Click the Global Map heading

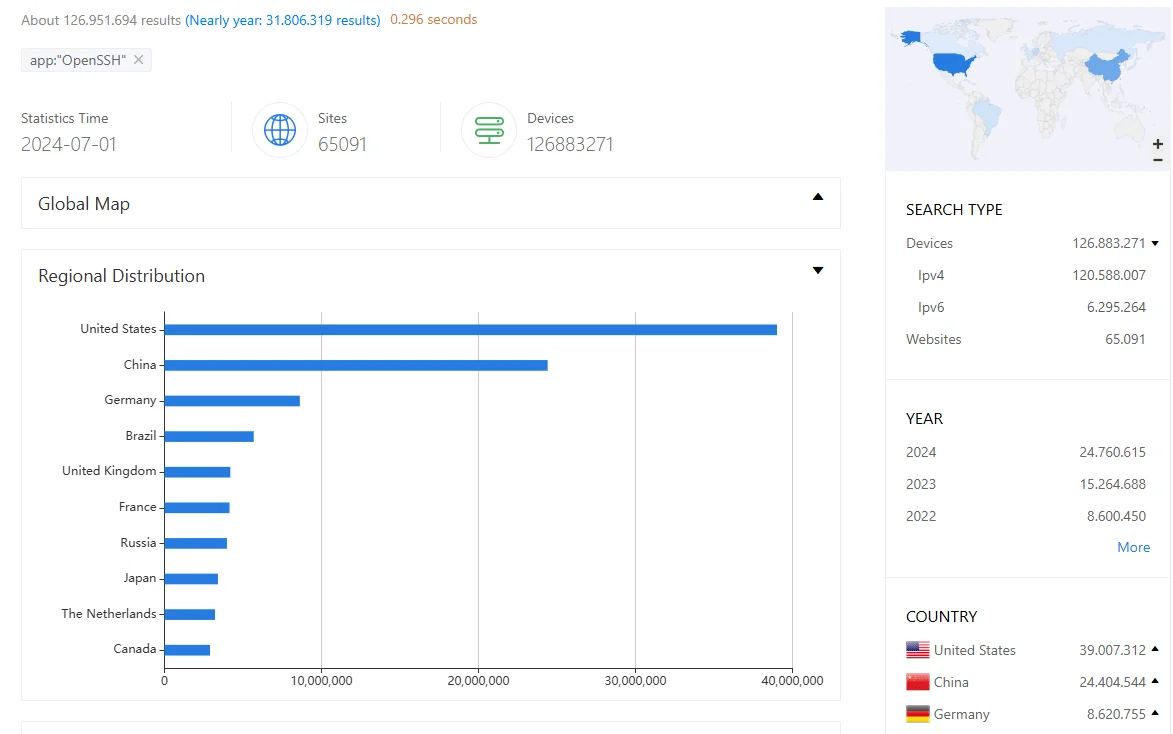point(84,204)
